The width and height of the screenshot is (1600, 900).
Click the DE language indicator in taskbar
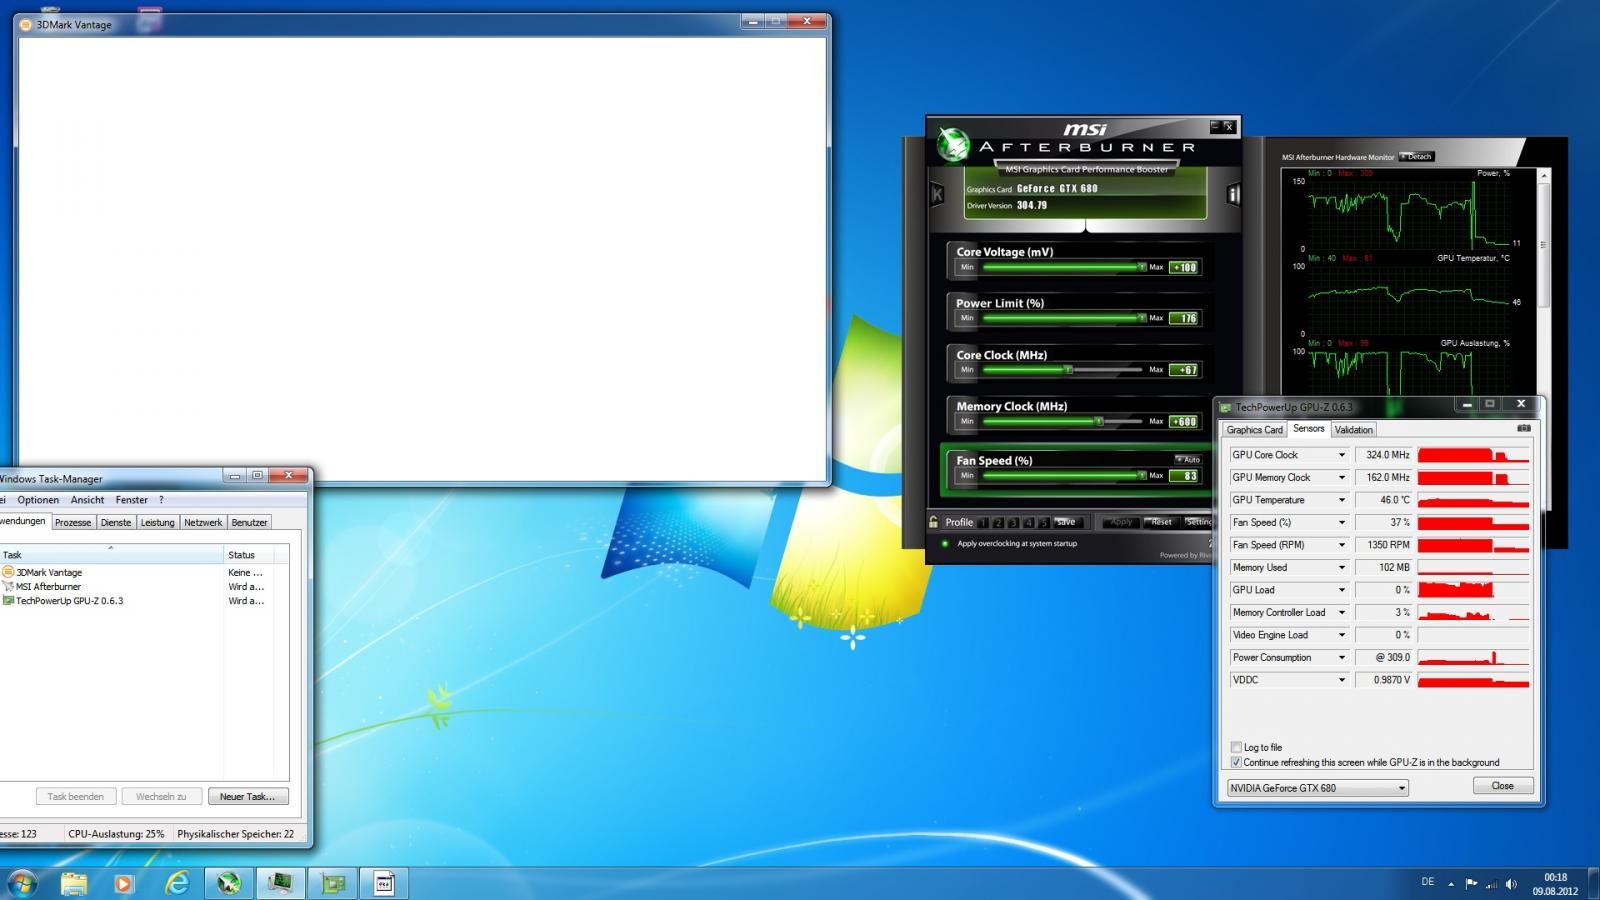(x=1427, y=882)
